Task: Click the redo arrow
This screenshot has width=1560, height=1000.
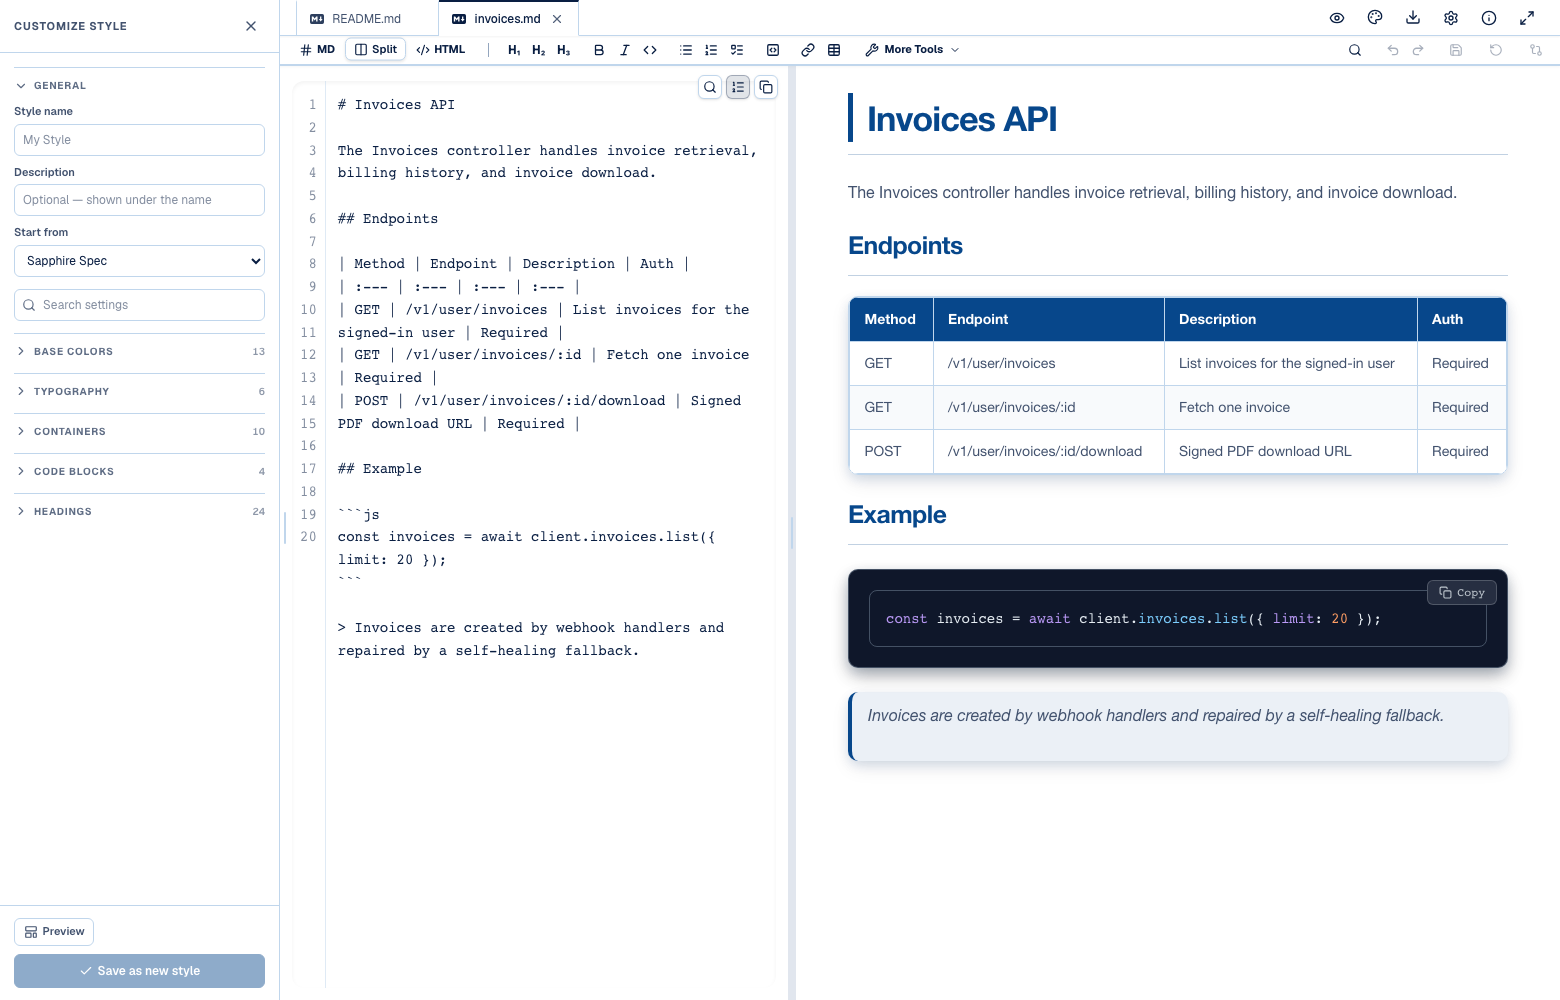Action: click(1418, 50)
